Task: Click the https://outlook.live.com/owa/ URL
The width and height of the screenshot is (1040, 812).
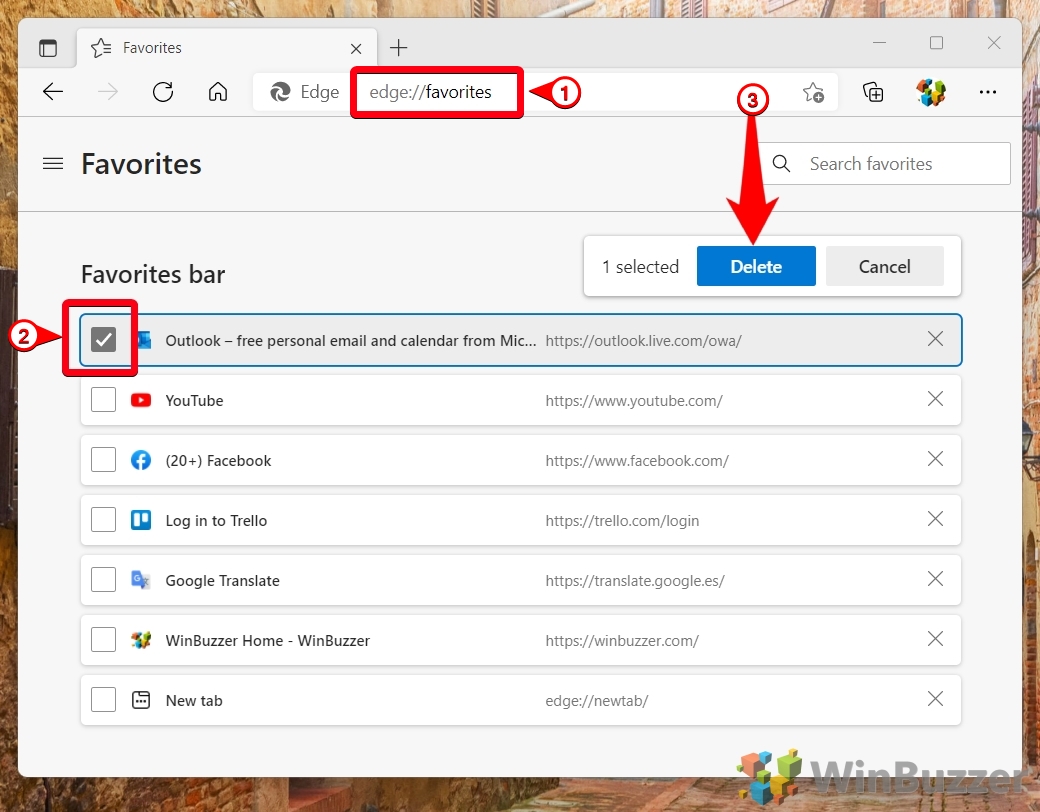Action: [643, 340]
